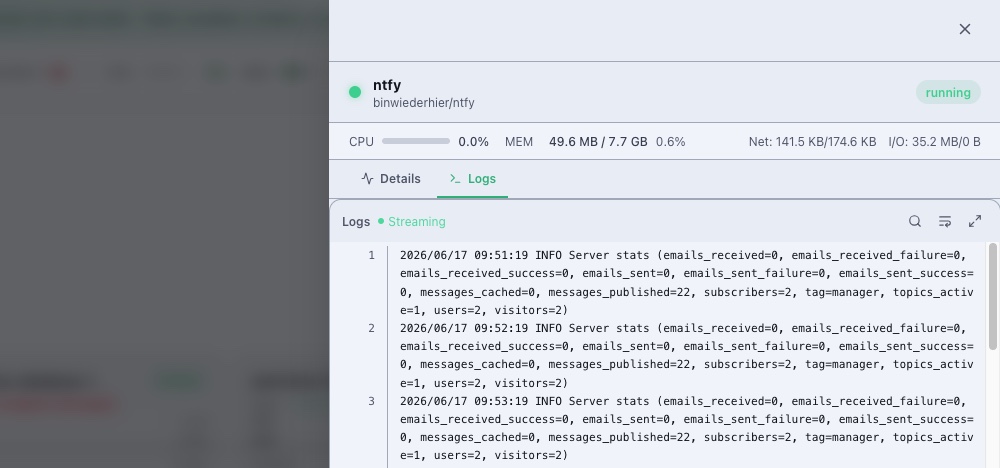Click the ntfy container name heading
Viewport: 1000px width, 468px height.
[387, 85]
